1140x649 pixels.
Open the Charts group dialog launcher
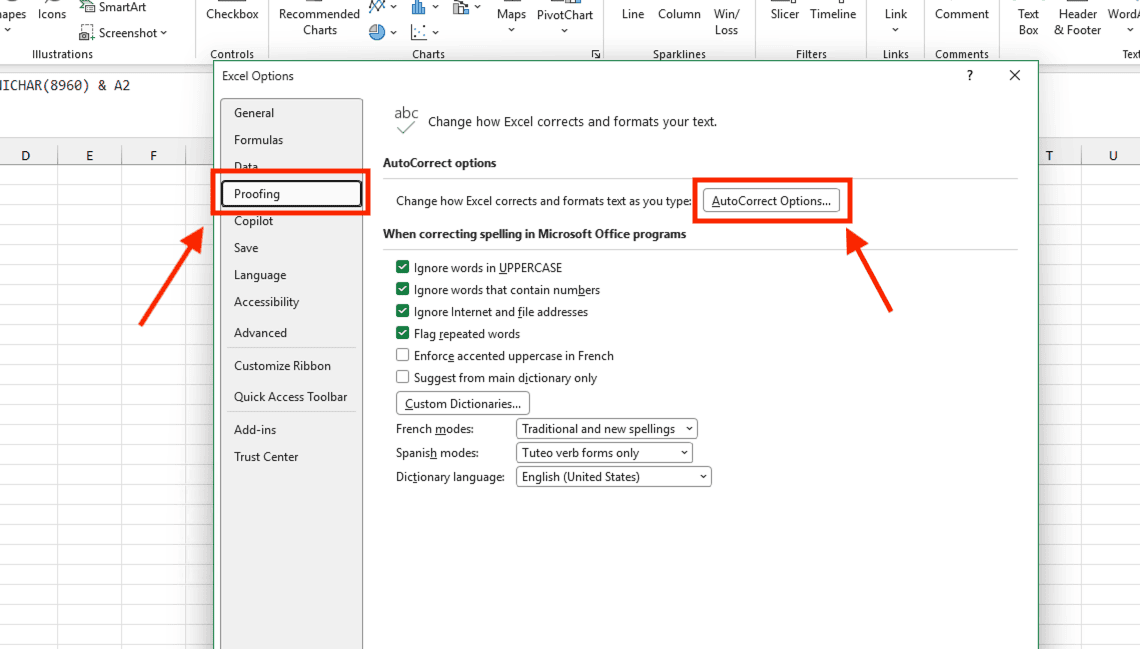coord(595,55)
